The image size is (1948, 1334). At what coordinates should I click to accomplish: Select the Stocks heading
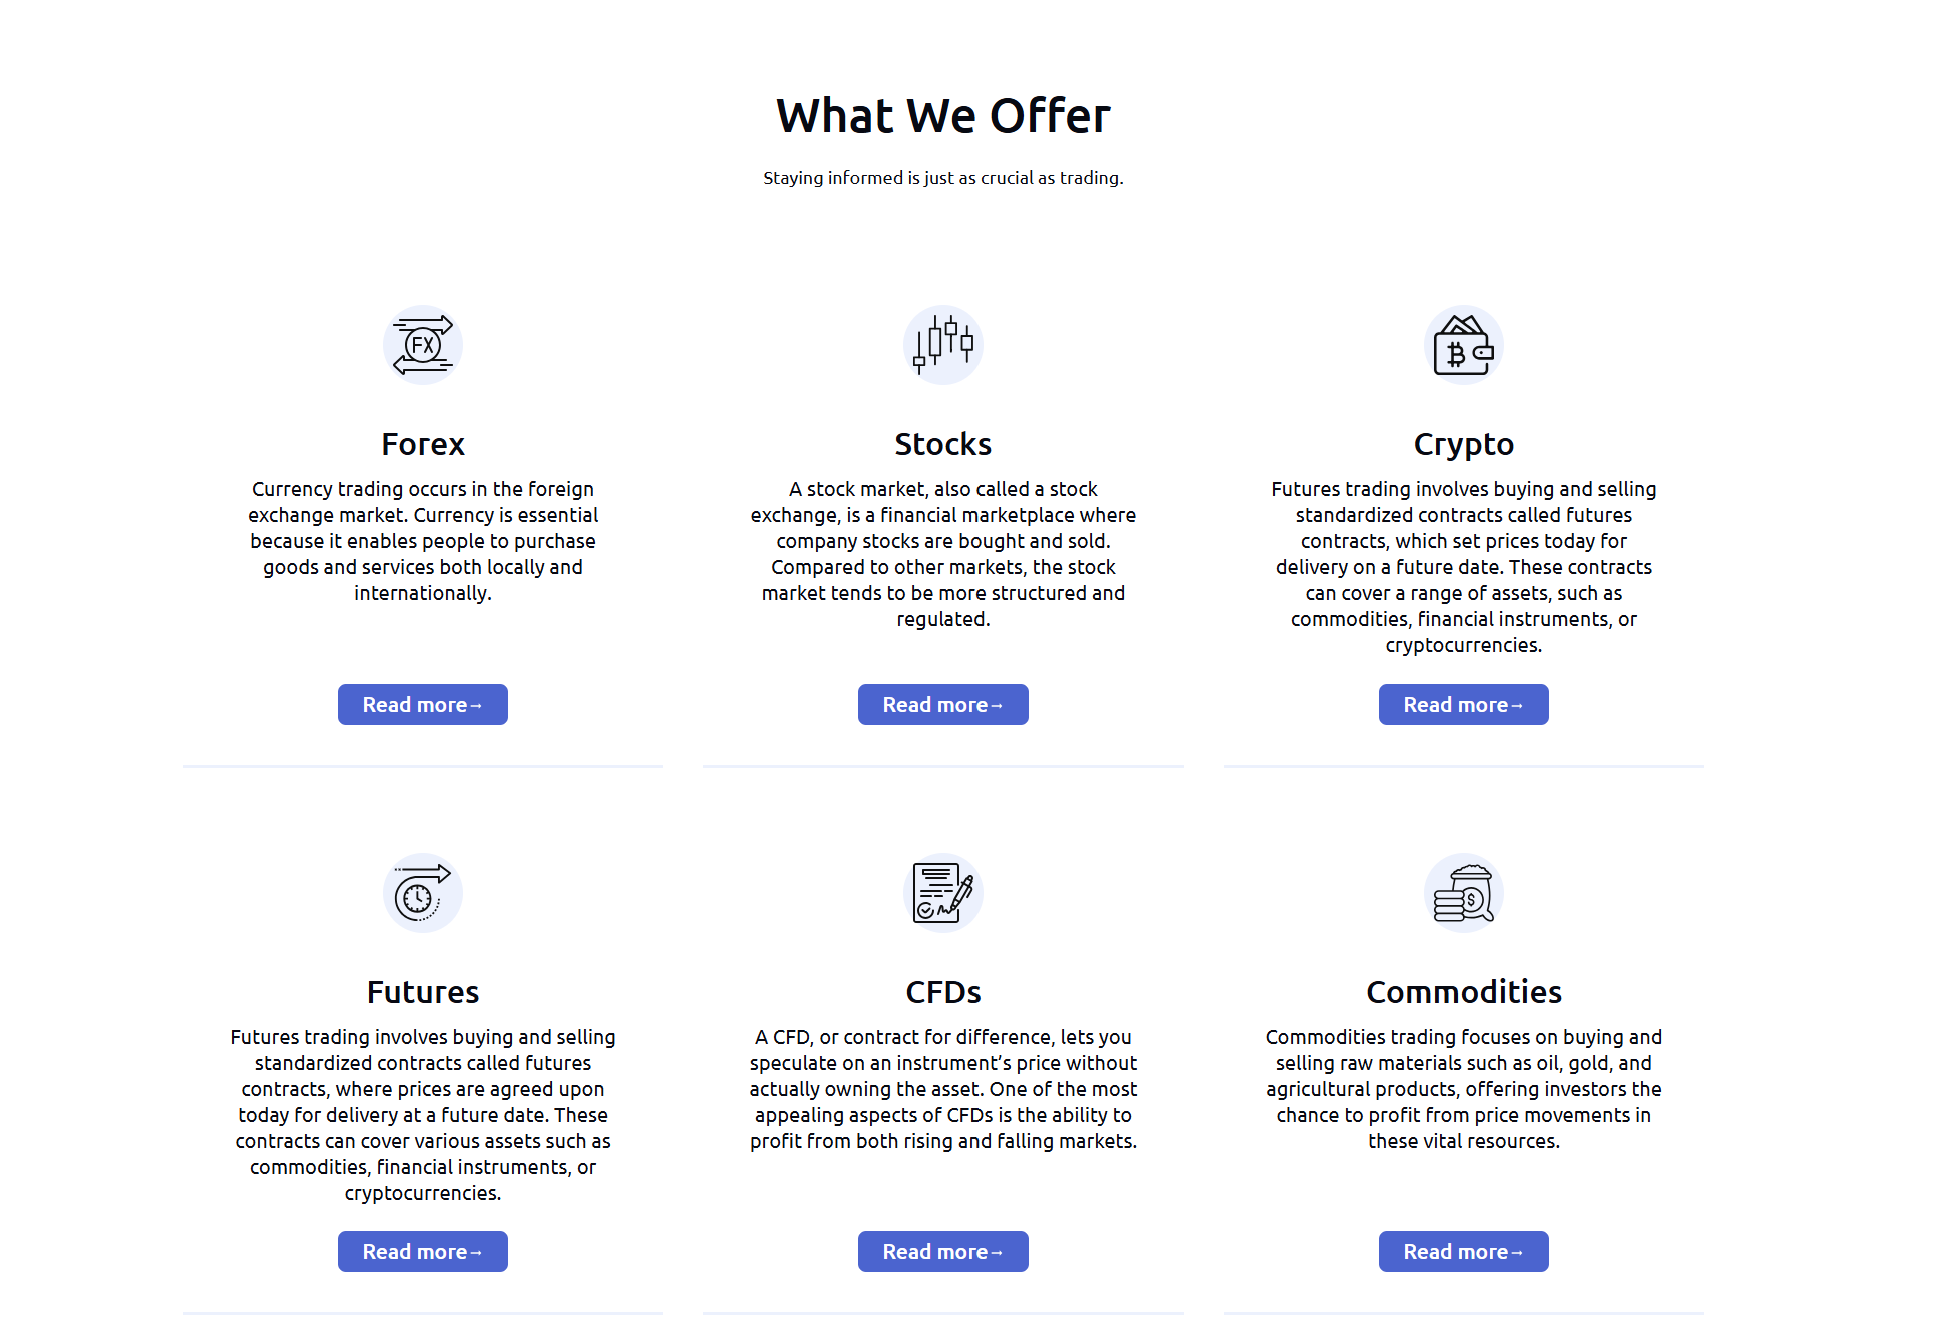click(943, 443)
